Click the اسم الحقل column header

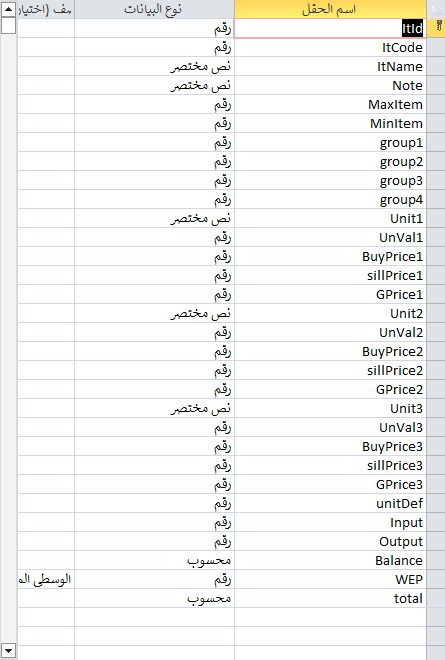(x=330, y=9)
